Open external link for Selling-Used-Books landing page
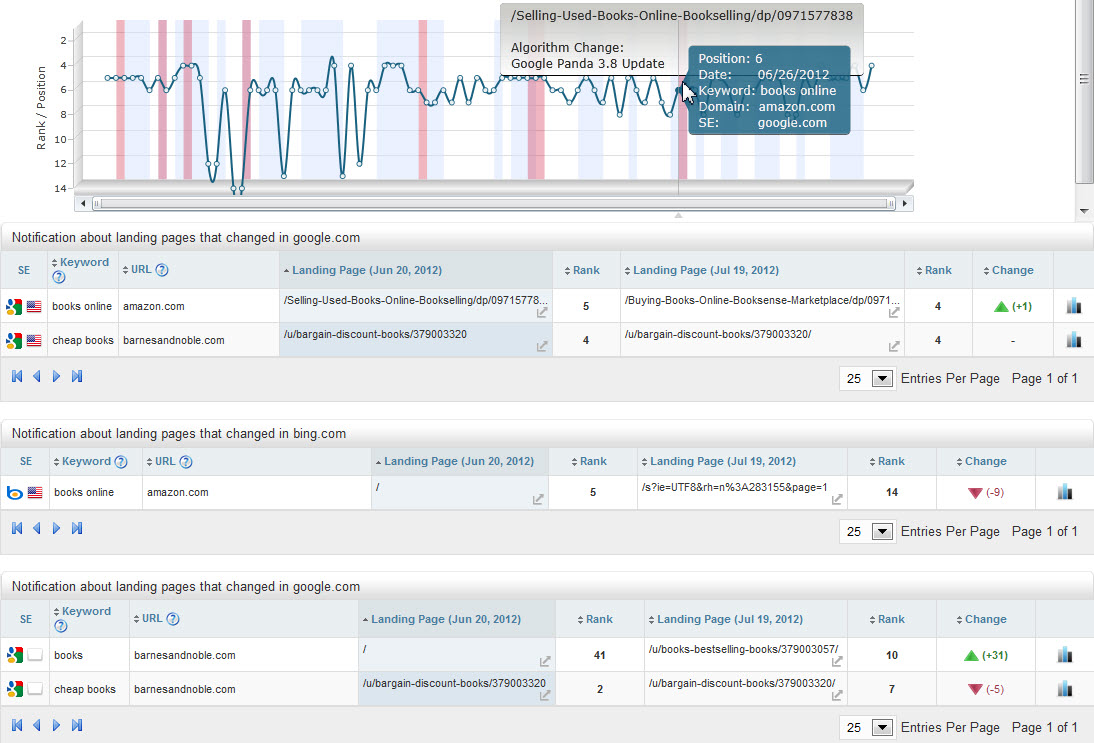This screenshot has width=1094, height=743. click(542, 313)
